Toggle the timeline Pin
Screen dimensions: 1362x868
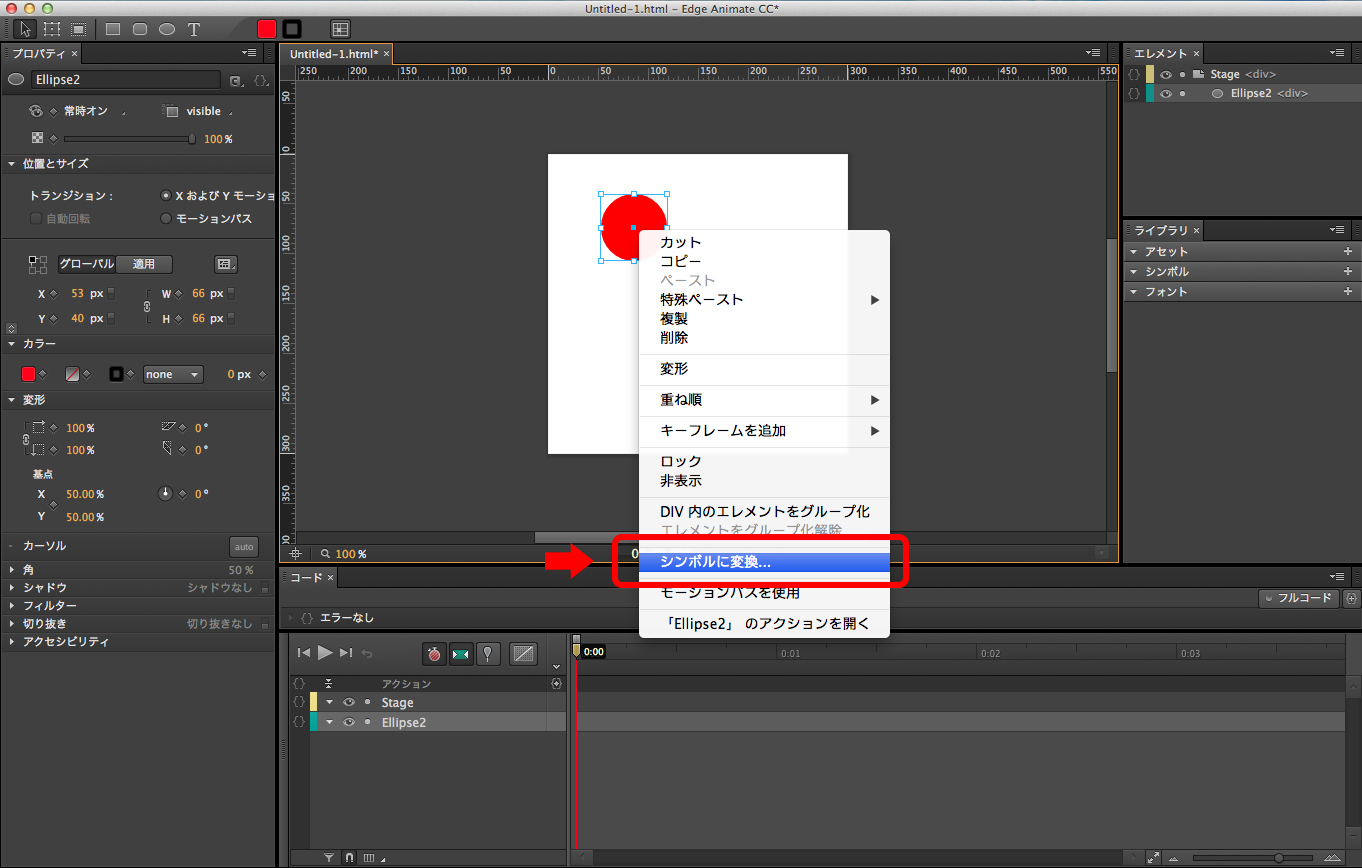487,654
